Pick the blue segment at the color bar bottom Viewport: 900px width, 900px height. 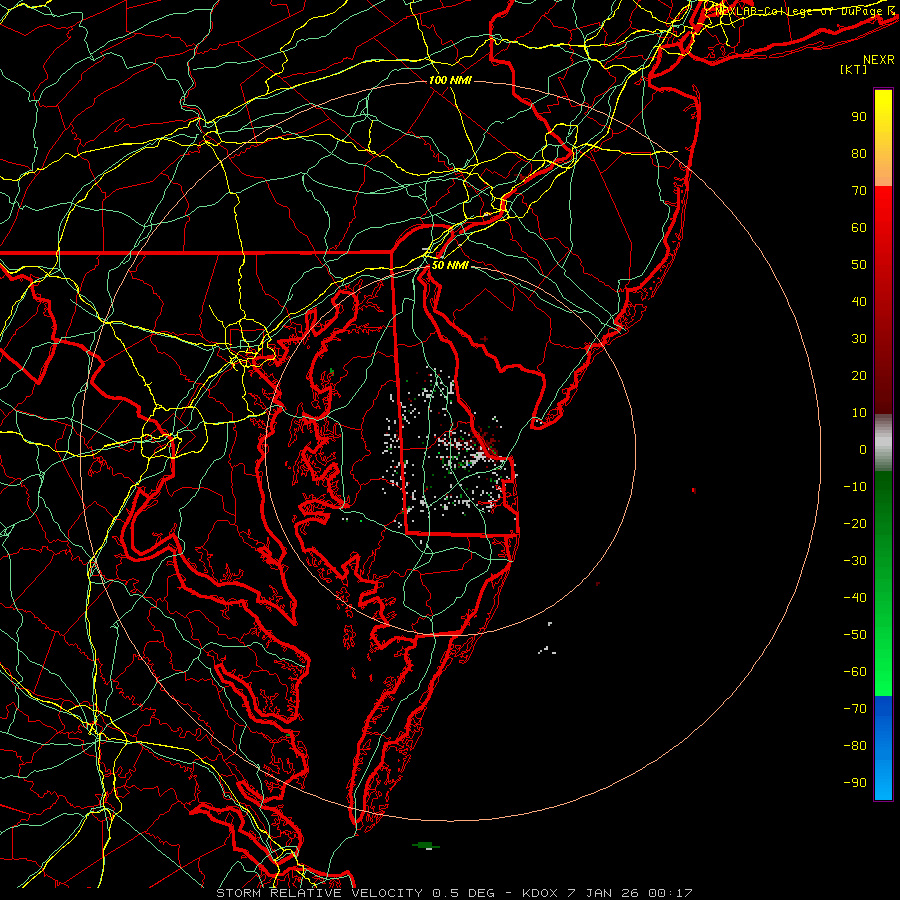(x=883, y=747)
